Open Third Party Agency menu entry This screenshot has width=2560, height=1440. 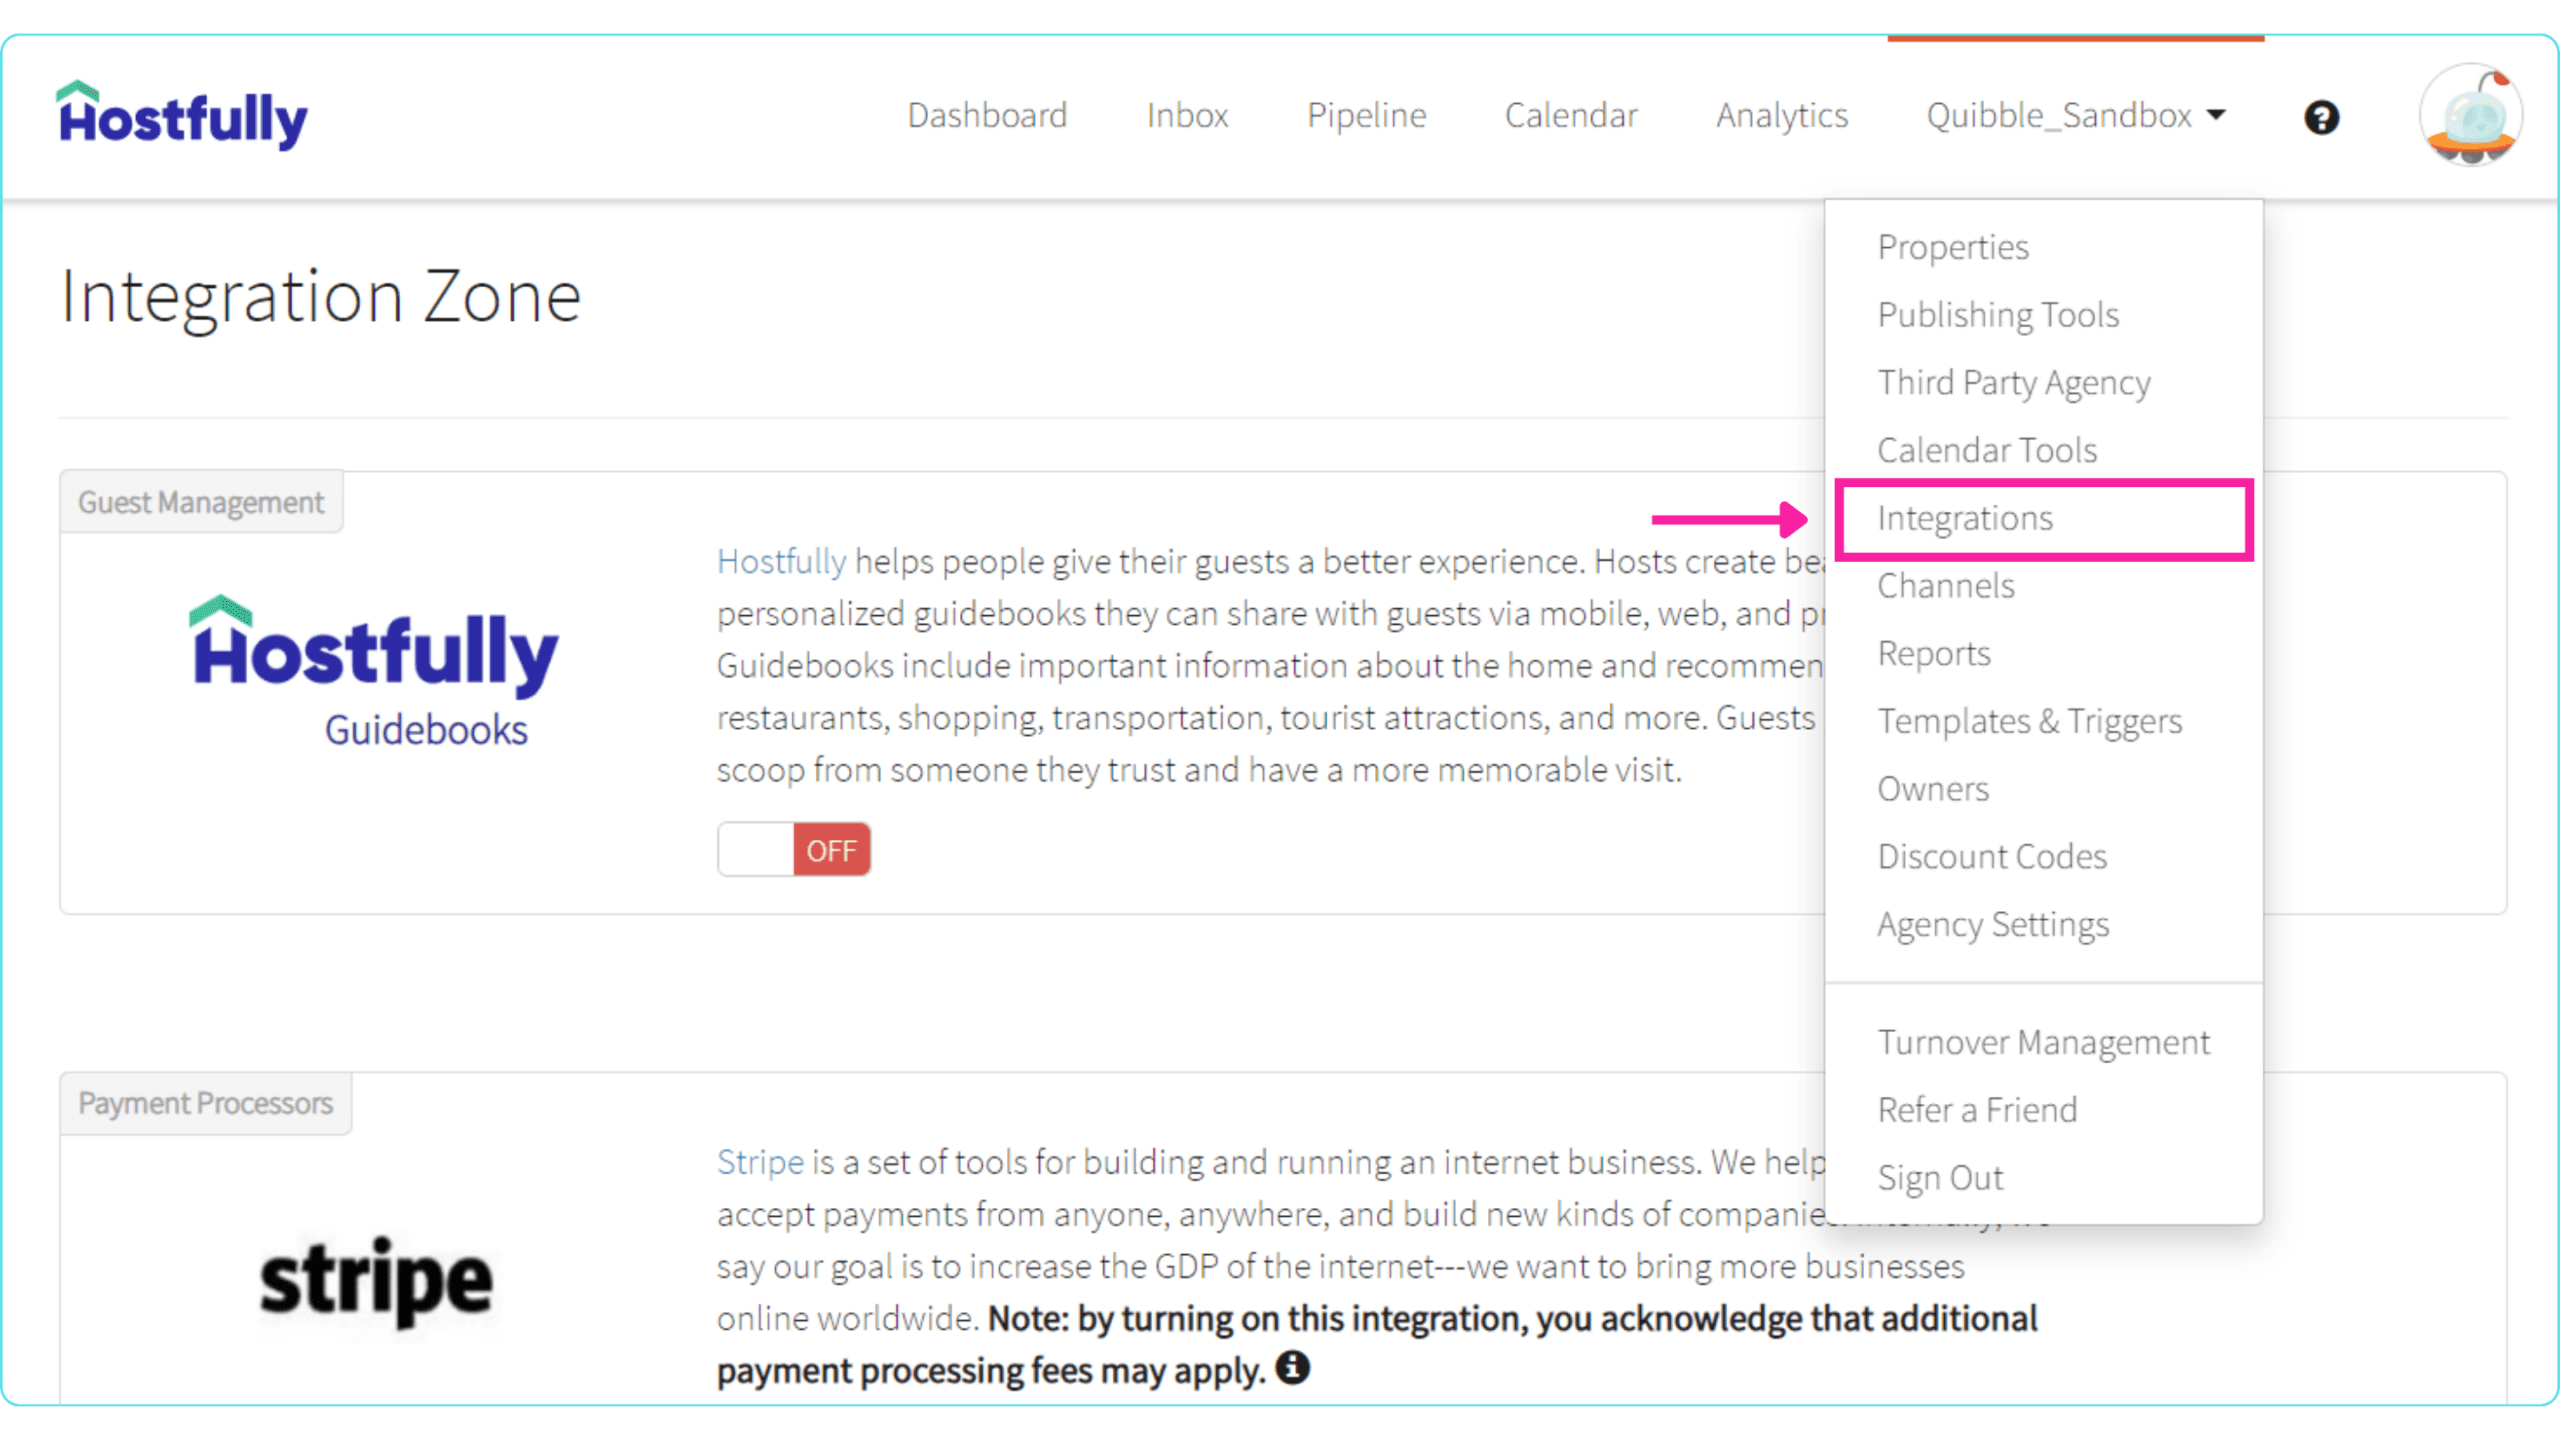click(x=2014, y=383)
